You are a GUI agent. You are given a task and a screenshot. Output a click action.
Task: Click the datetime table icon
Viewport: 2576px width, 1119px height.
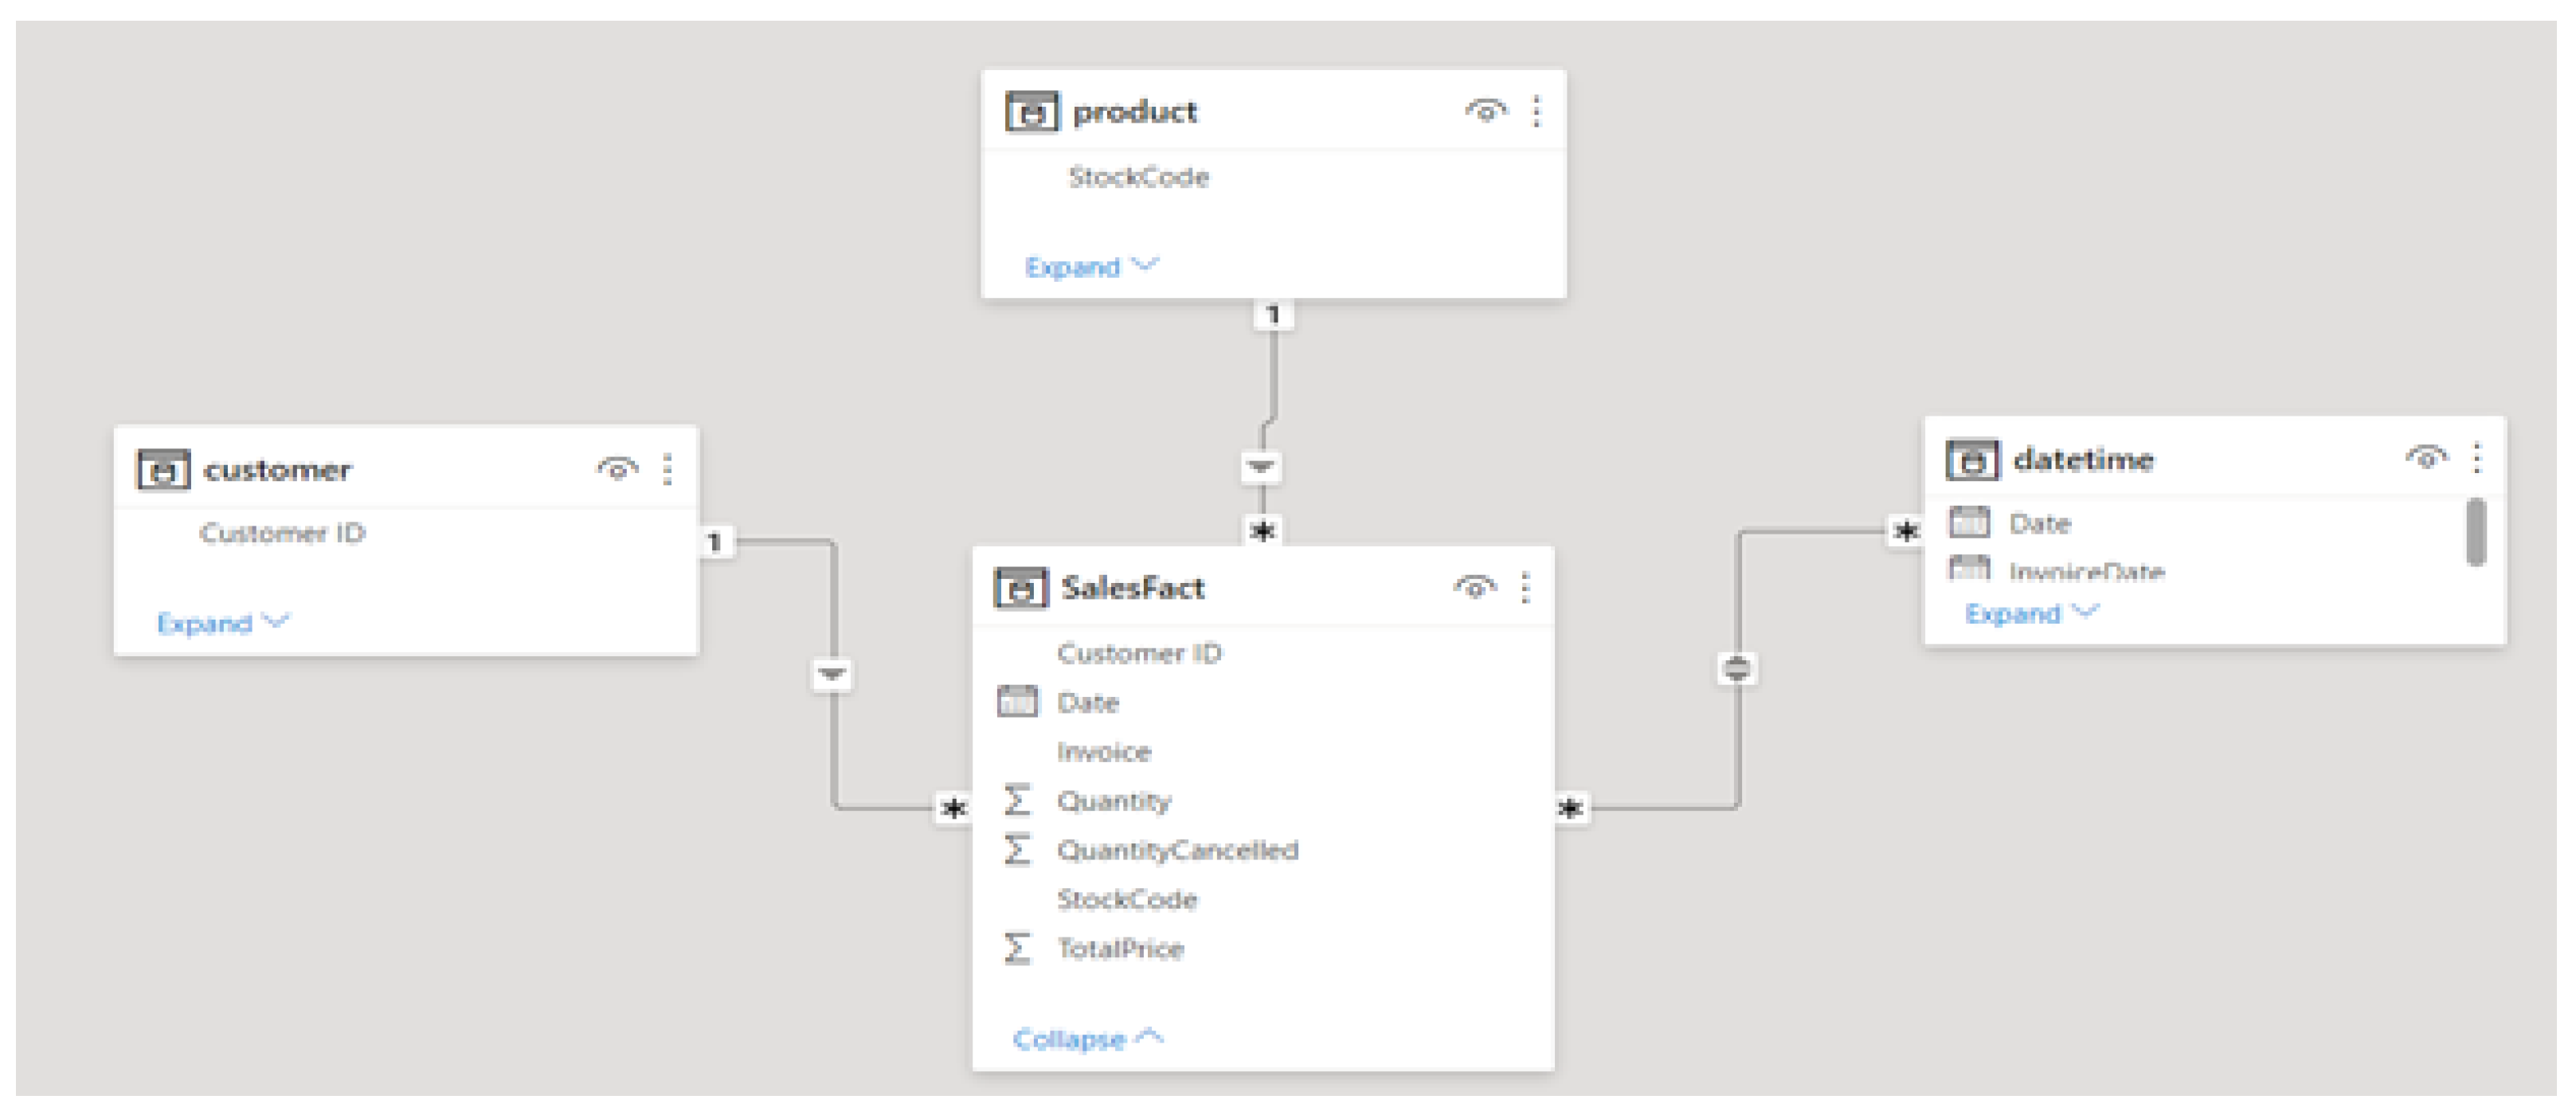pyautogui.click(x=1971, y=460)
